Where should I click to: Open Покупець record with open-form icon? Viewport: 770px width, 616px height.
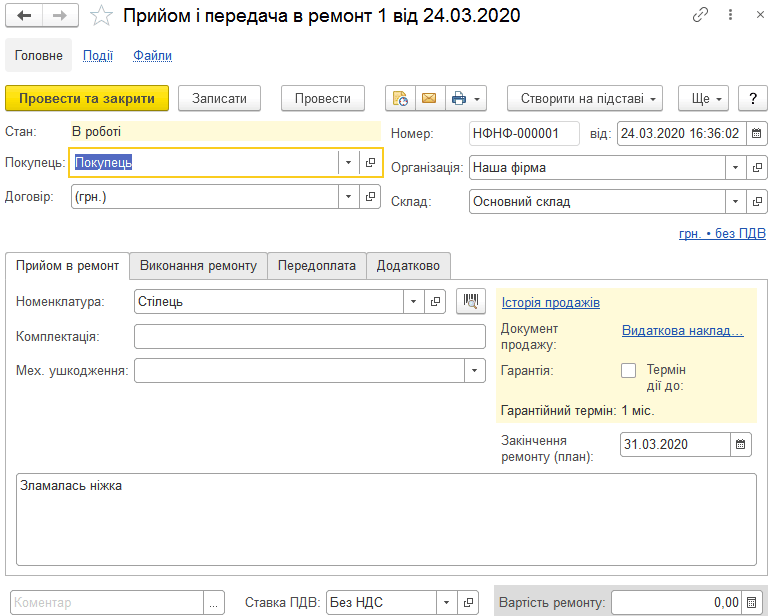[x=371, y=162]
